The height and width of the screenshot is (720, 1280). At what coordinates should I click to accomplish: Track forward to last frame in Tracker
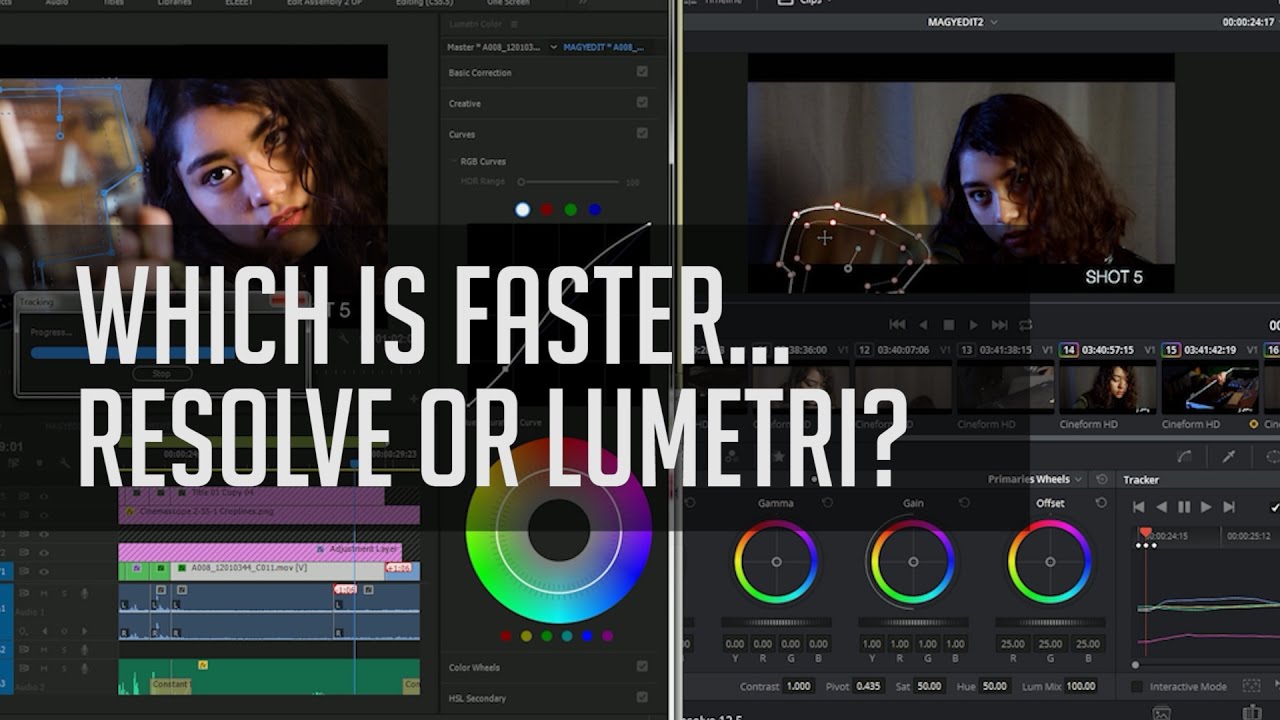coord(1229,507)
